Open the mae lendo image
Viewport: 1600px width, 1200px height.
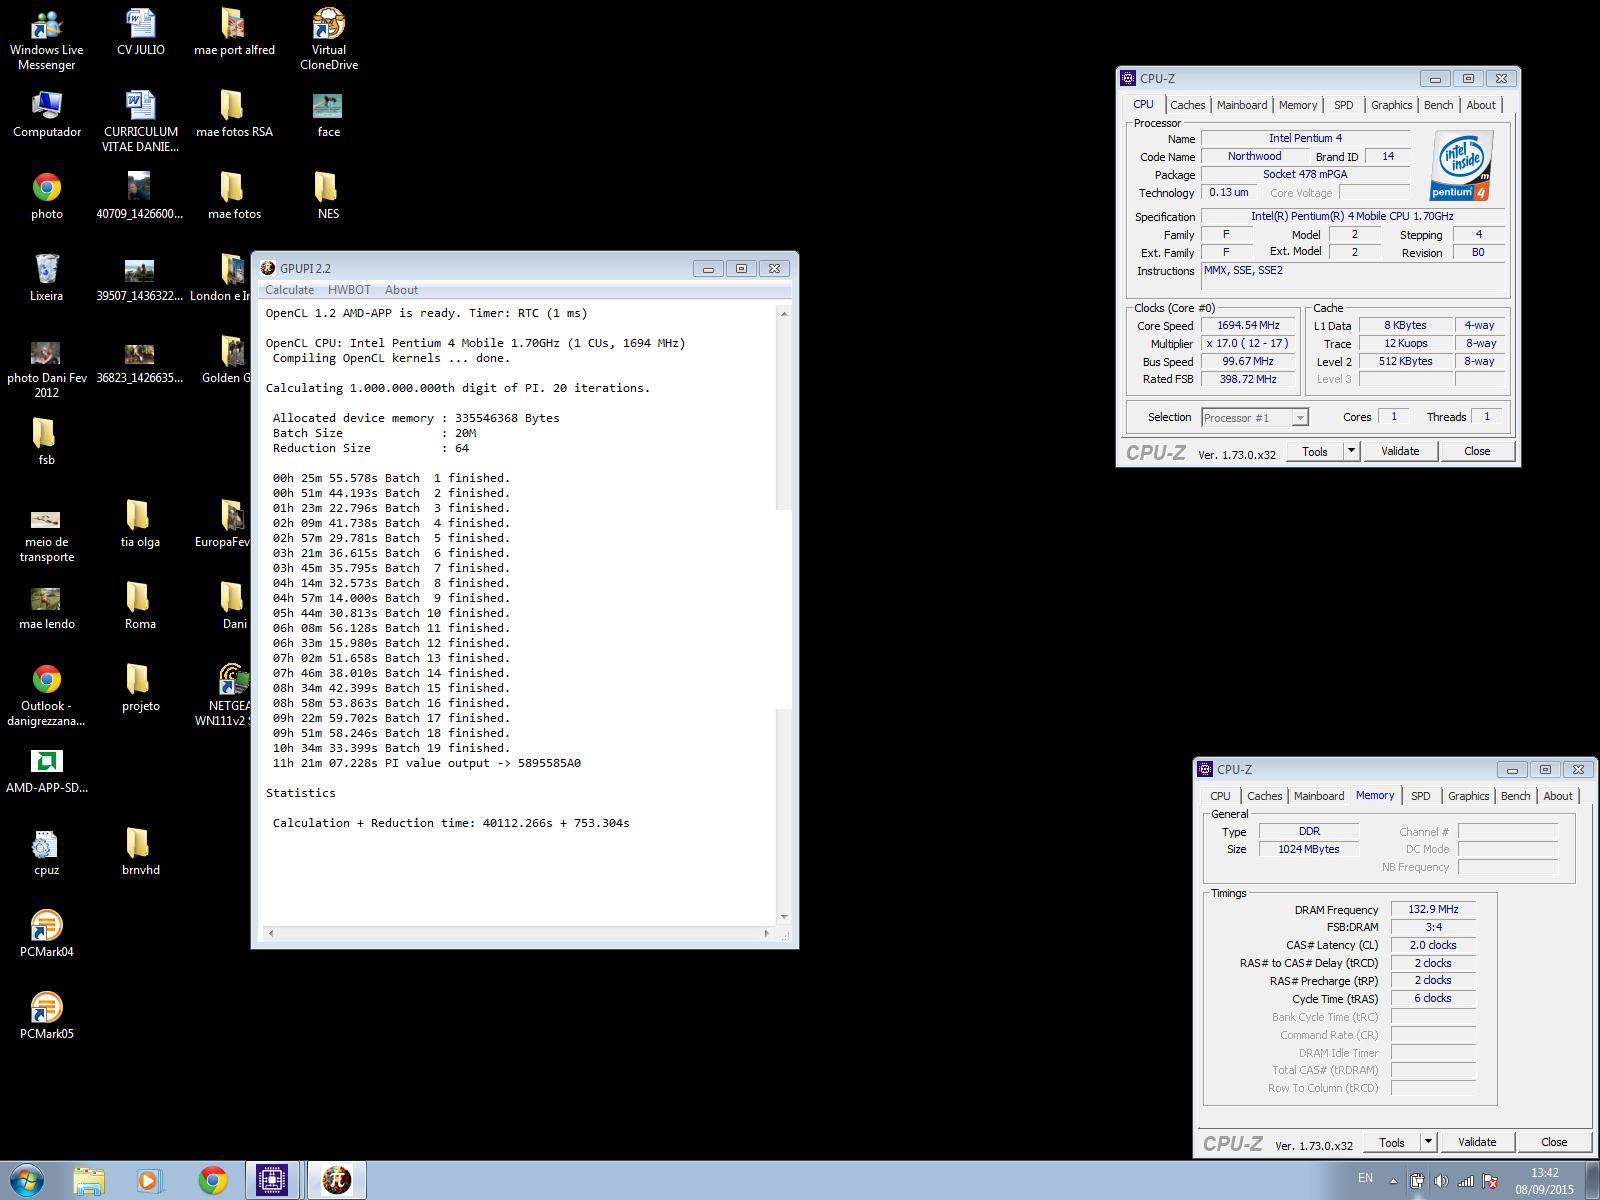[x=46, y=606]
